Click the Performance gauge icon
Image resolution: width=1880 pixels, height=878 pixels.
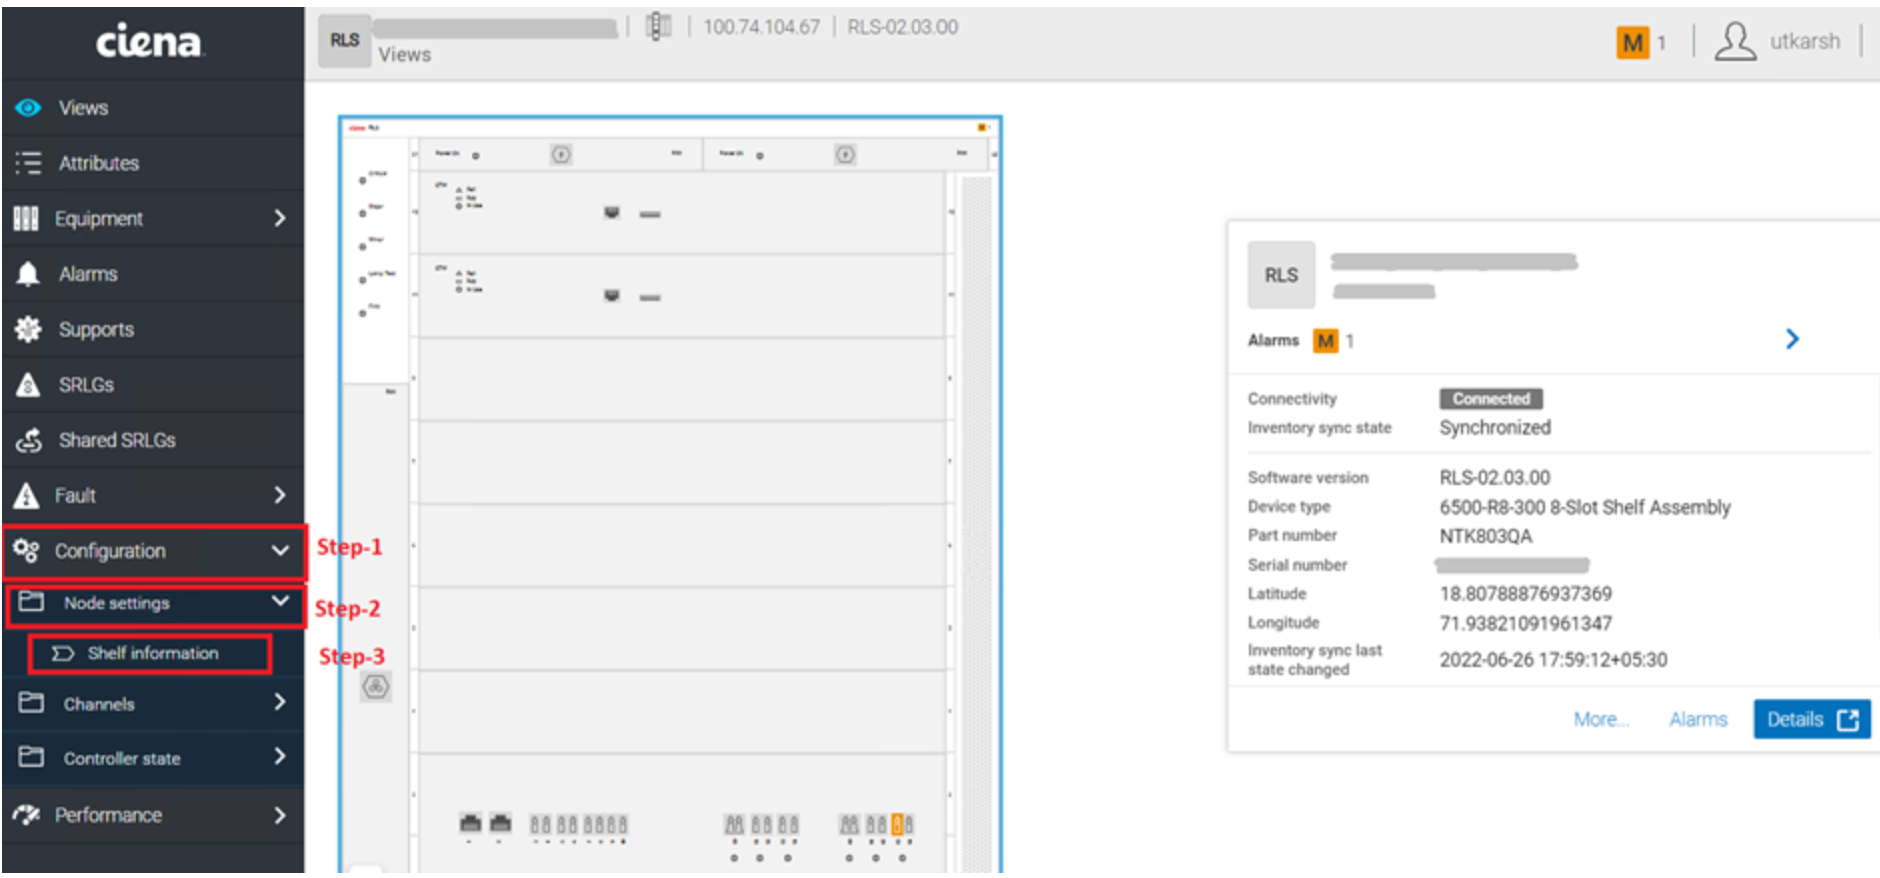point(26,814)
